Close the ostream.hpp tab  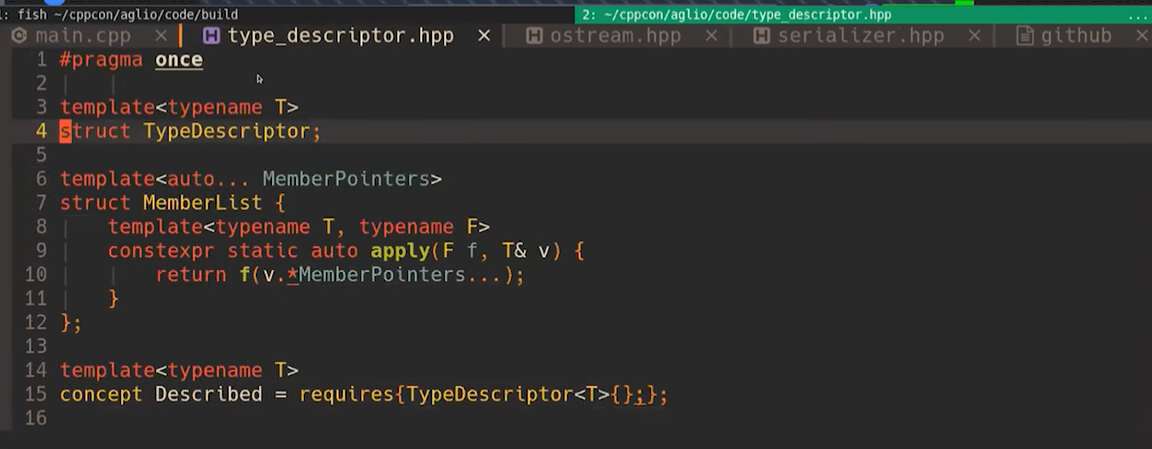(x=711, y=36)
